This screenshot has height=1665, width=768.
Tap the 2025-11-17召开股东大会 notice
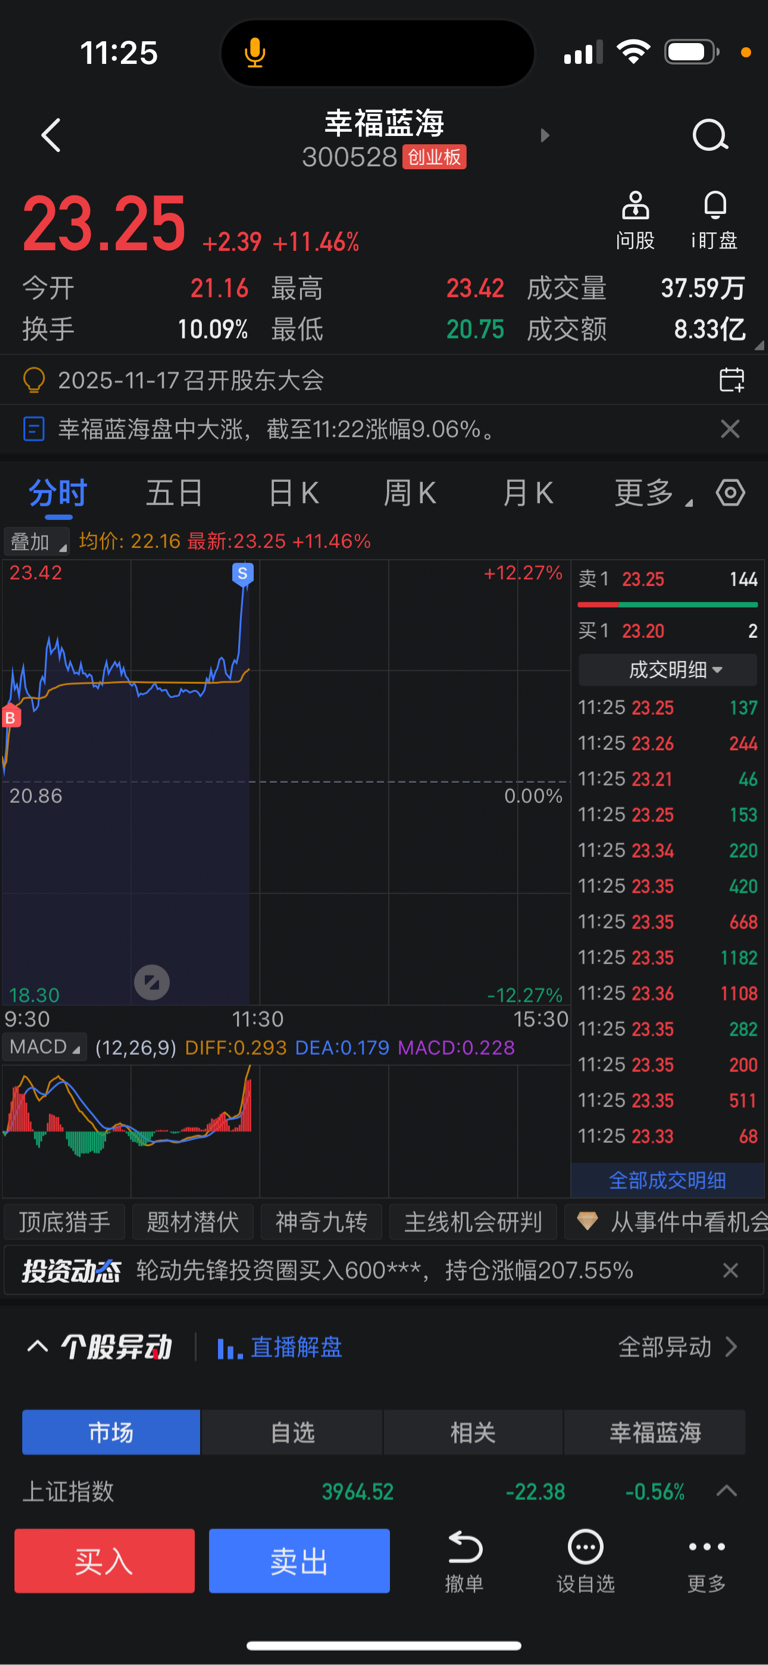coord(191,380)
